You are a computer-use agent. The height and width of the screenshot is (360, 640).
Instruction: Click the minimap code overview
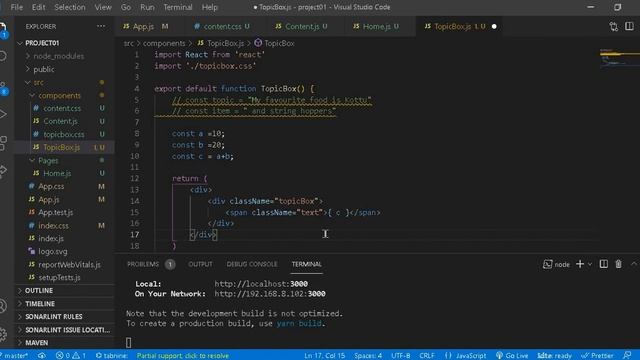[619, 57]
